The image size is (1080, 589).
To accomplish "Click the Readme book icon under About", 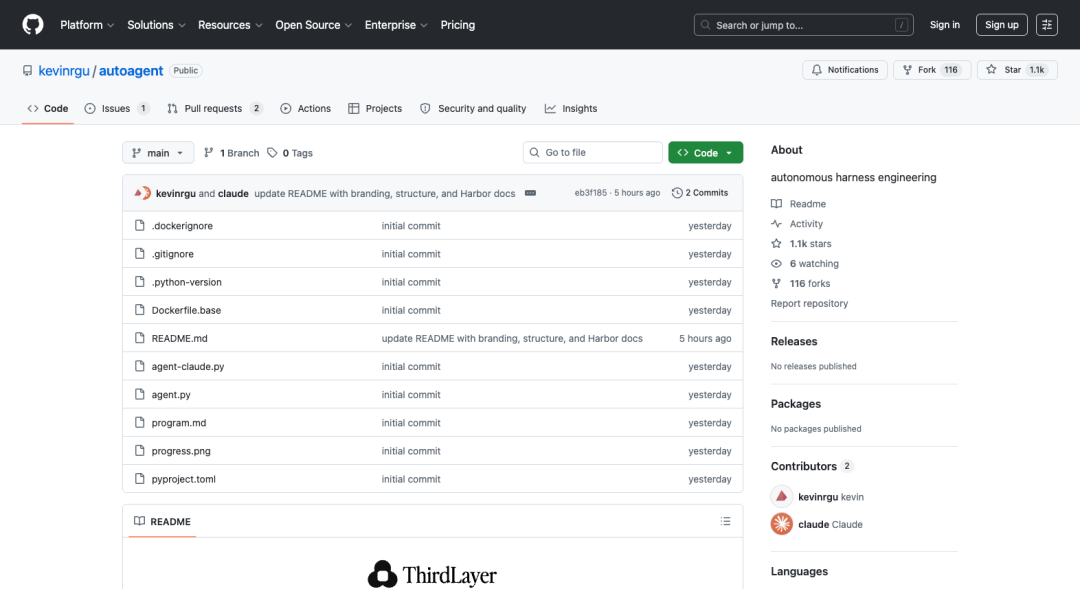I will point(776,203).
